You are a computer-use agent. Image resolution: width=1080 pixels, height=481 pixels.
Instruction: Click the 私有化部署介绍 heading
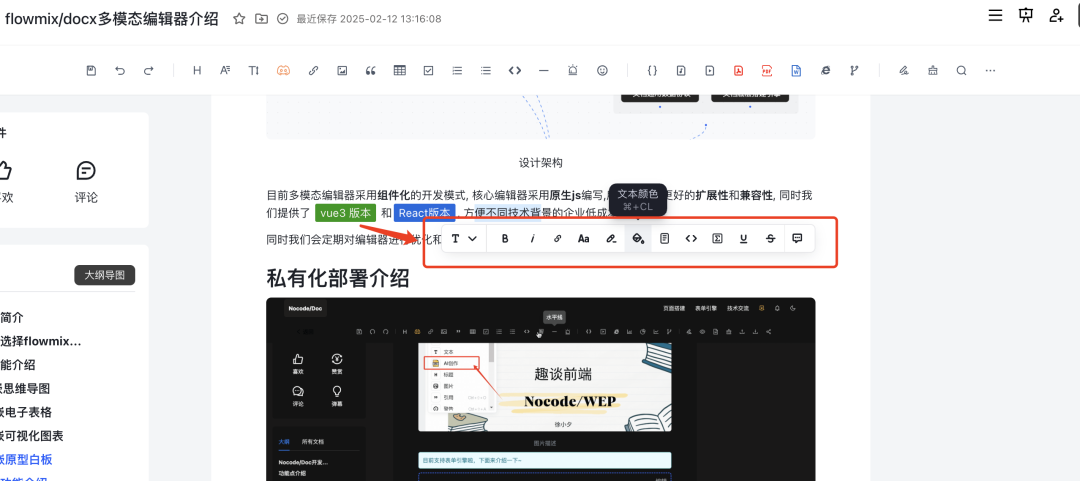[x=338, y=278]
